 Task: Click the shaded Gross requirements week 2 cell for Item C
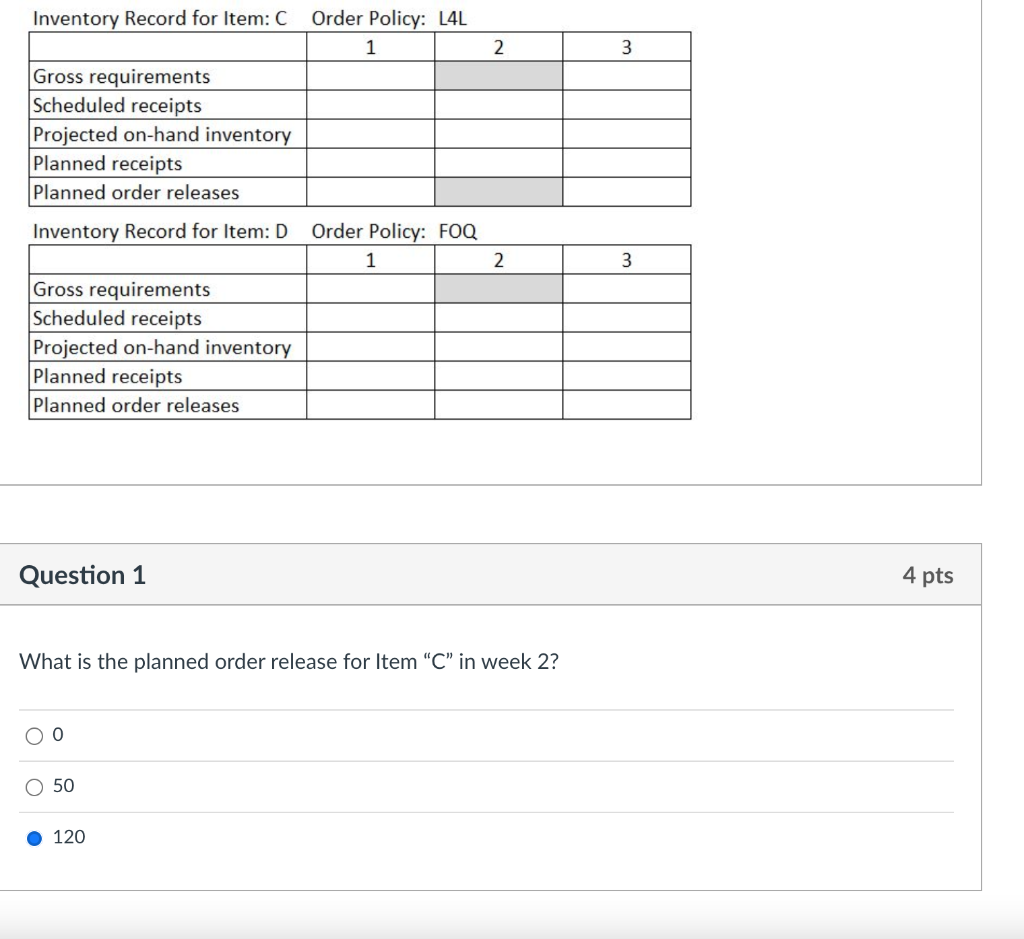click(499, 75)
